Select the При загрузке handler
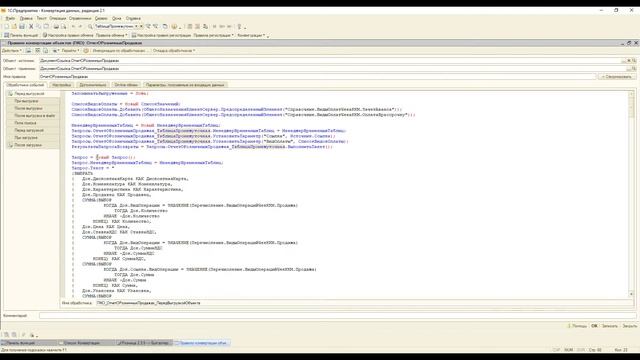Image resolution: width=640 pixels, height=360 pixels. click(33, 138)
